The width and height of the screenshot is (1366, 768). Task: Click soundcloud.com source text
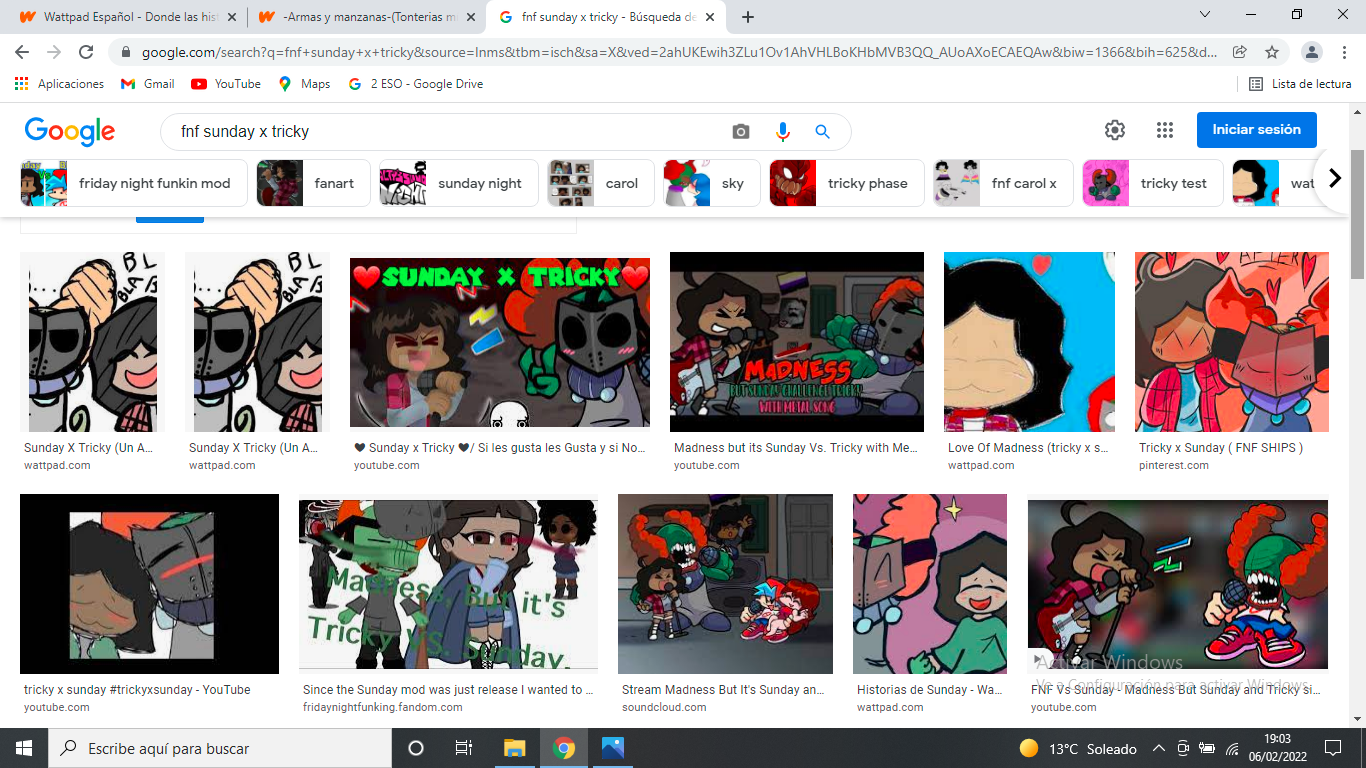tap(664, 707)
